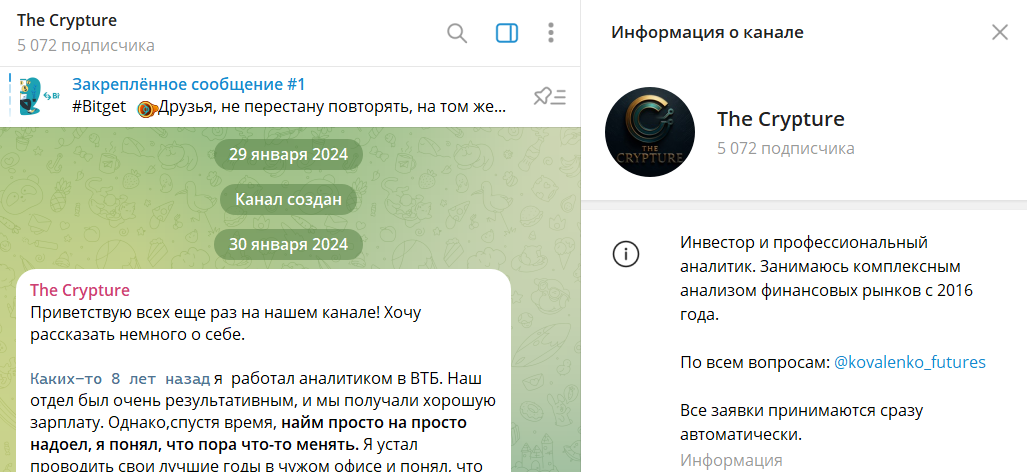Click the 'Информация о канале' panel title

(x=707, y=32)
